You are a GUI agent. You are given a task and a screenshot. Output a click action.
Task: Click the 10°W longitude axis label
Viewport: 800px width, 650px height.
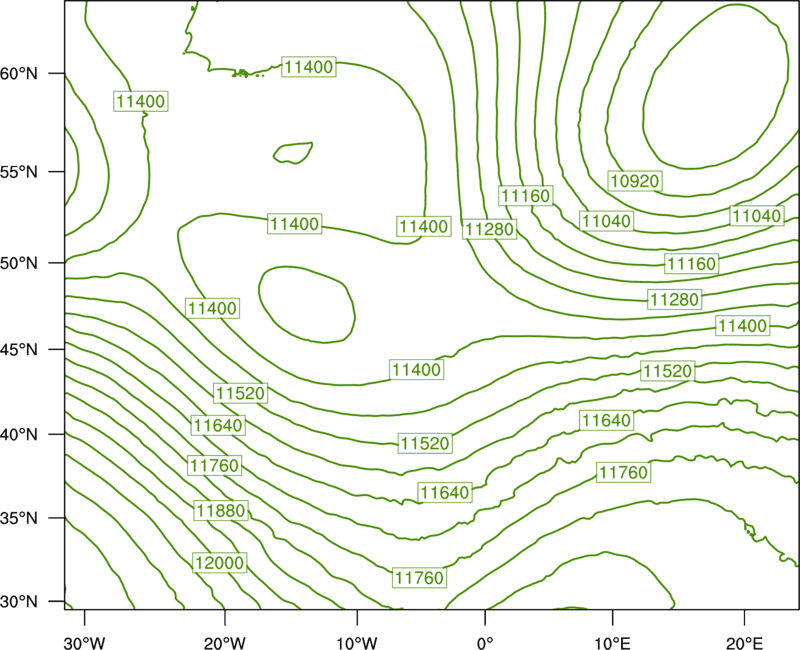coord(357,643)
